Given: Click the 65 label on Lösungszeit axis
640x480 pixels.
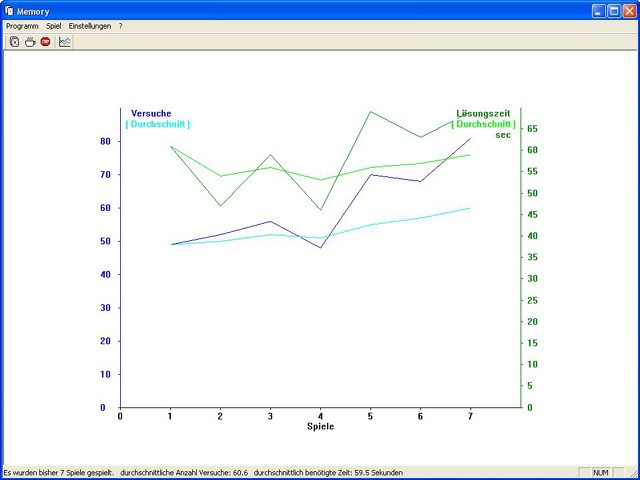Looking at the screenshot, I should click(x=533, y=129).
